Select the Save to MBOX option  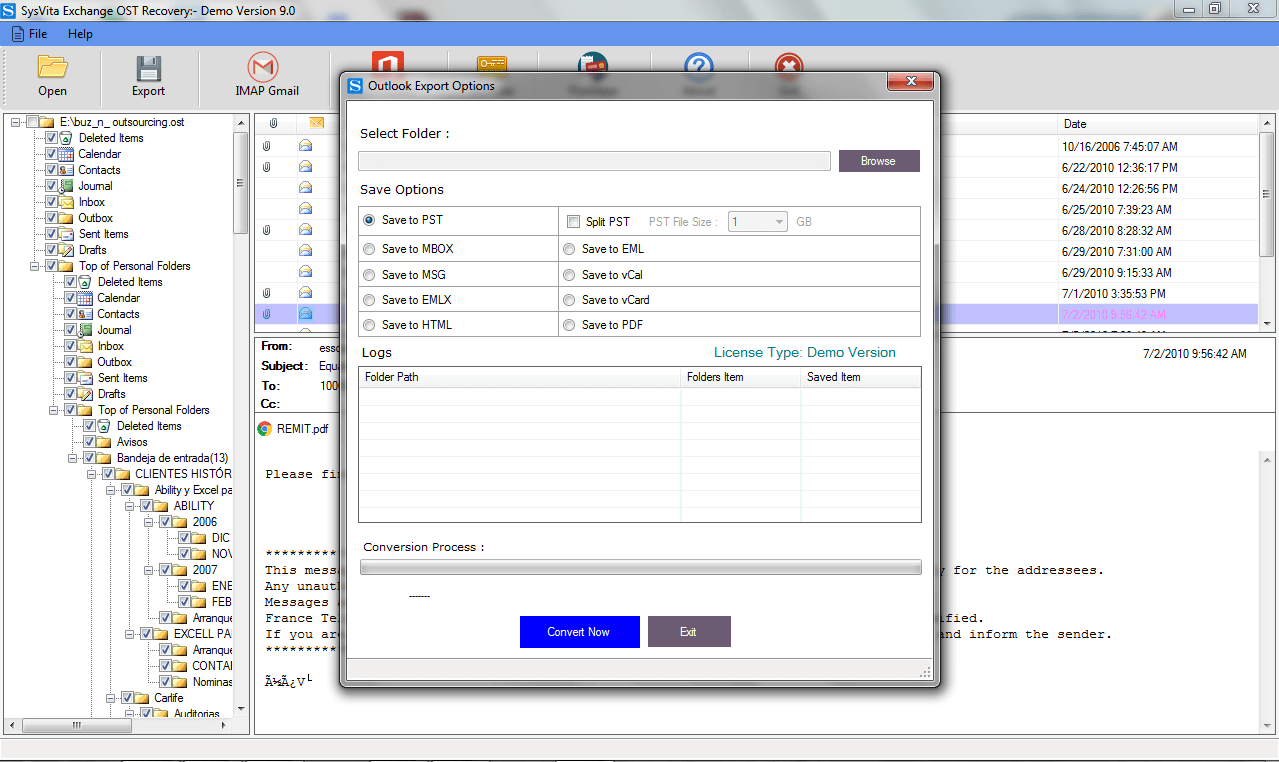tap(370, 249)
